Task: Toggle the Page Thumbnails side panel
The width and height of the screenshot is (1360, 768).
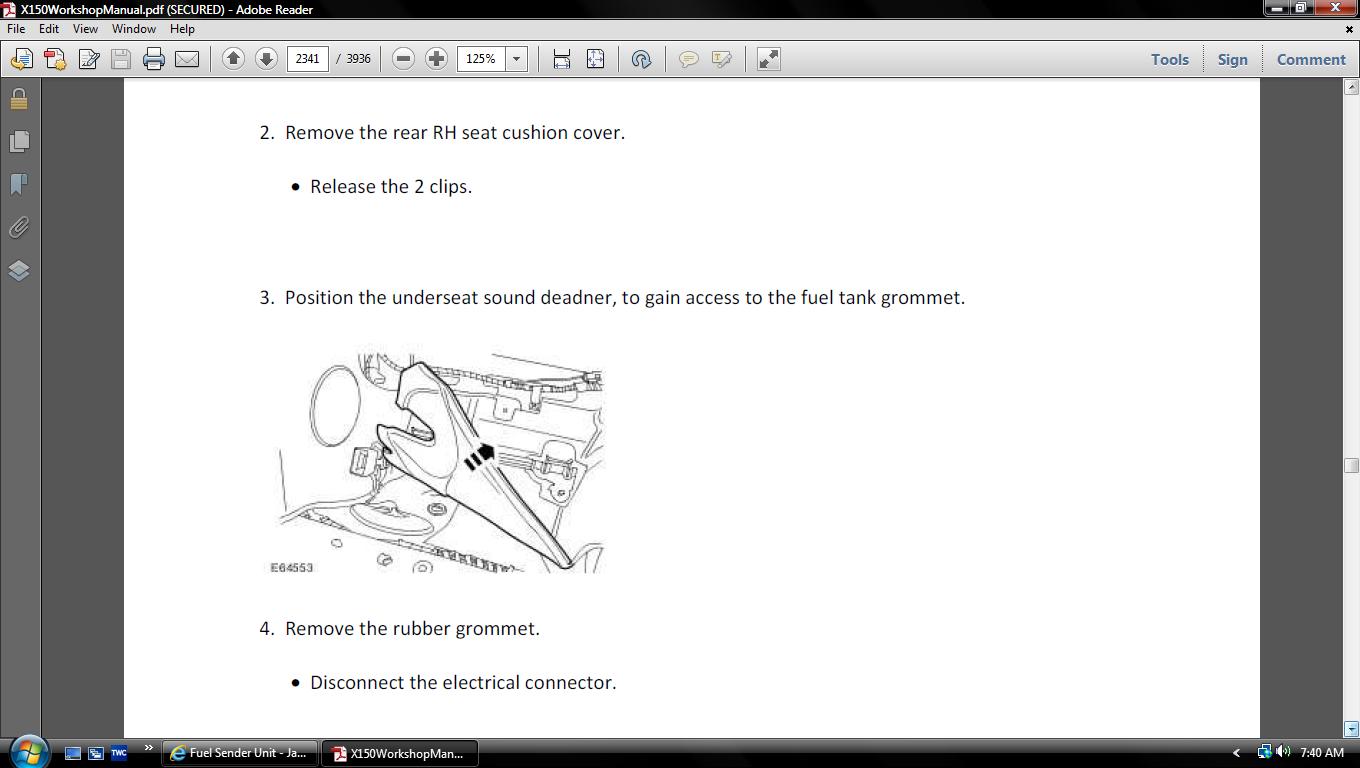Action: point(19,141)
